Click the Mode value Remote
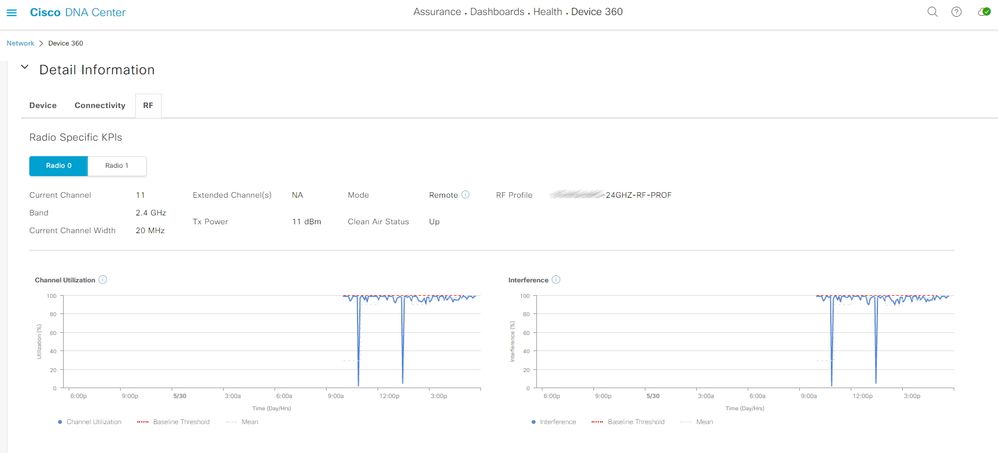The height and width of the screenshot is (453, 998). 444,195
